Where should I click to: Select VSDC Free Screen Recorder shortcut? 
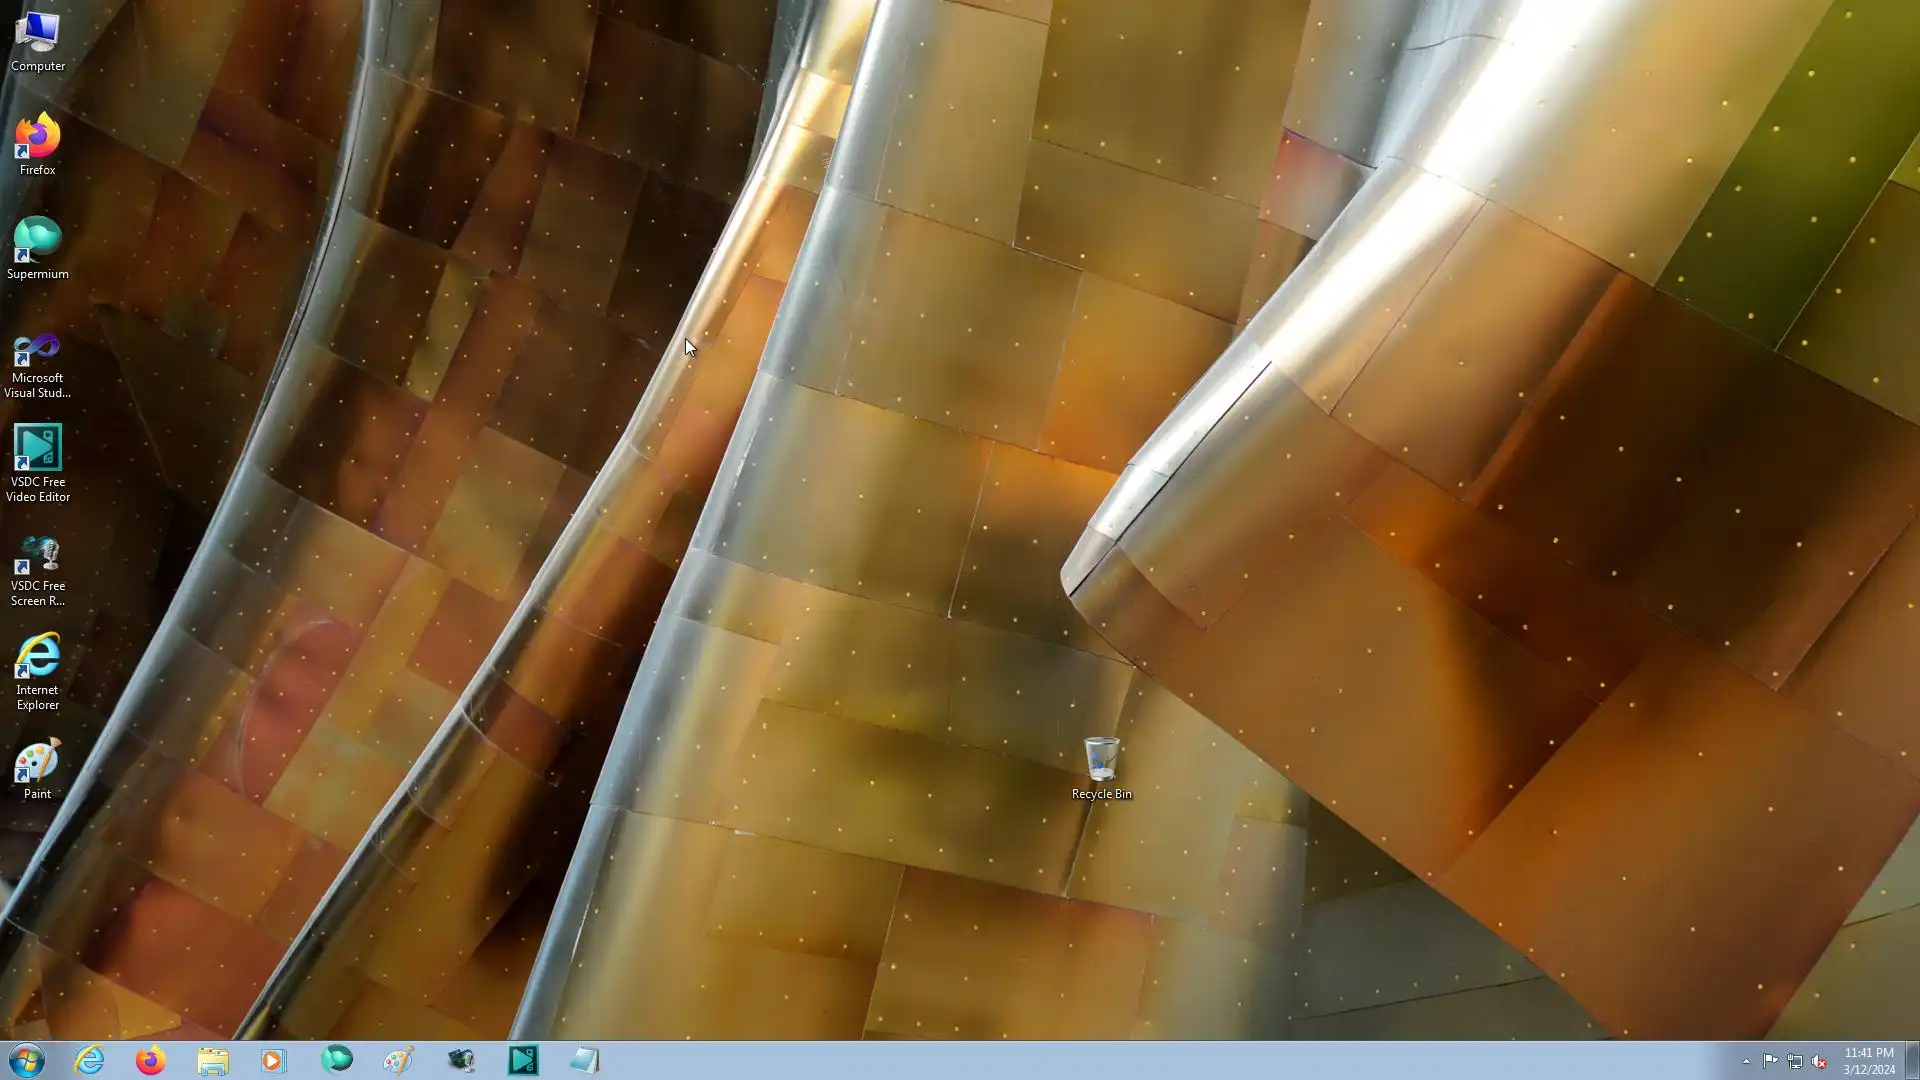[38, 570]
